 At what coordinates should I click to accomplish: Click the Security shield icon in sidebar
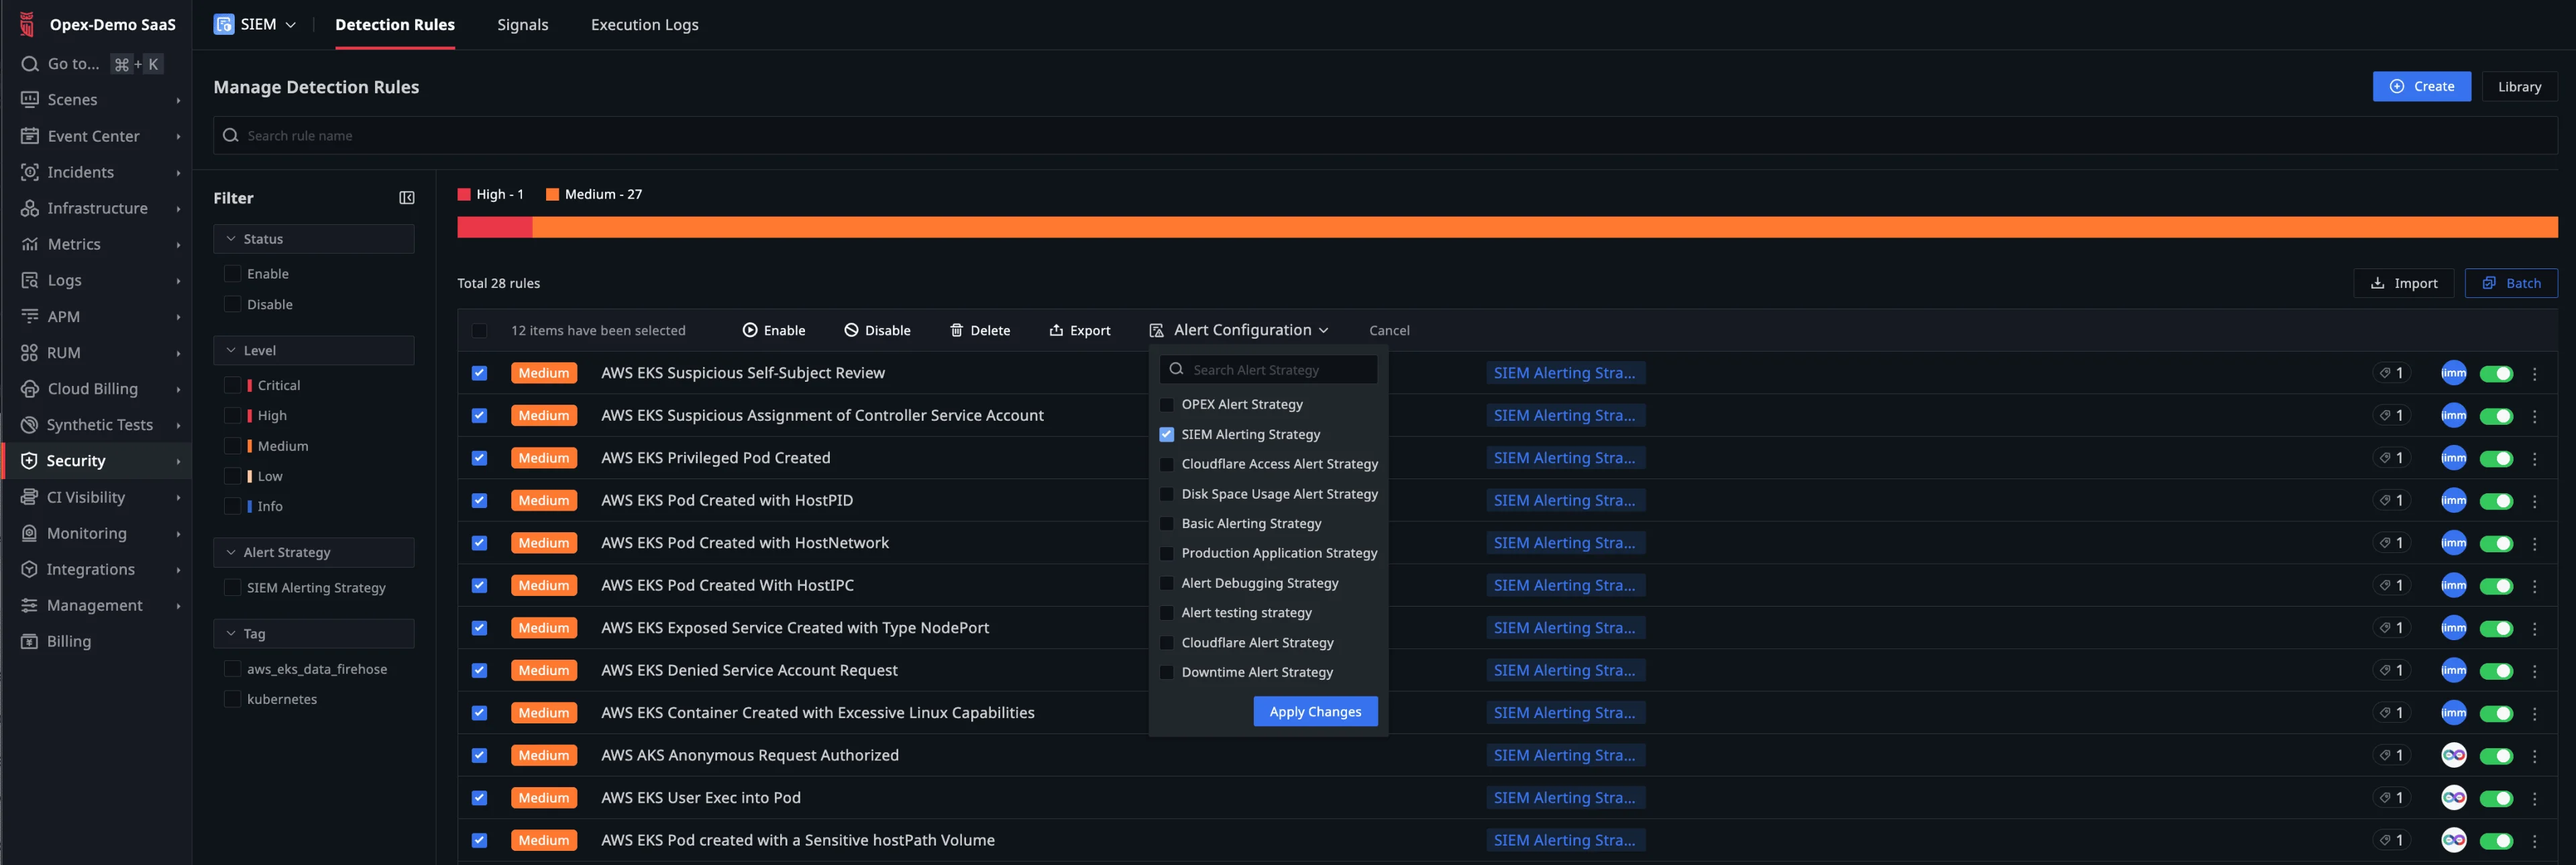[29, 461]
